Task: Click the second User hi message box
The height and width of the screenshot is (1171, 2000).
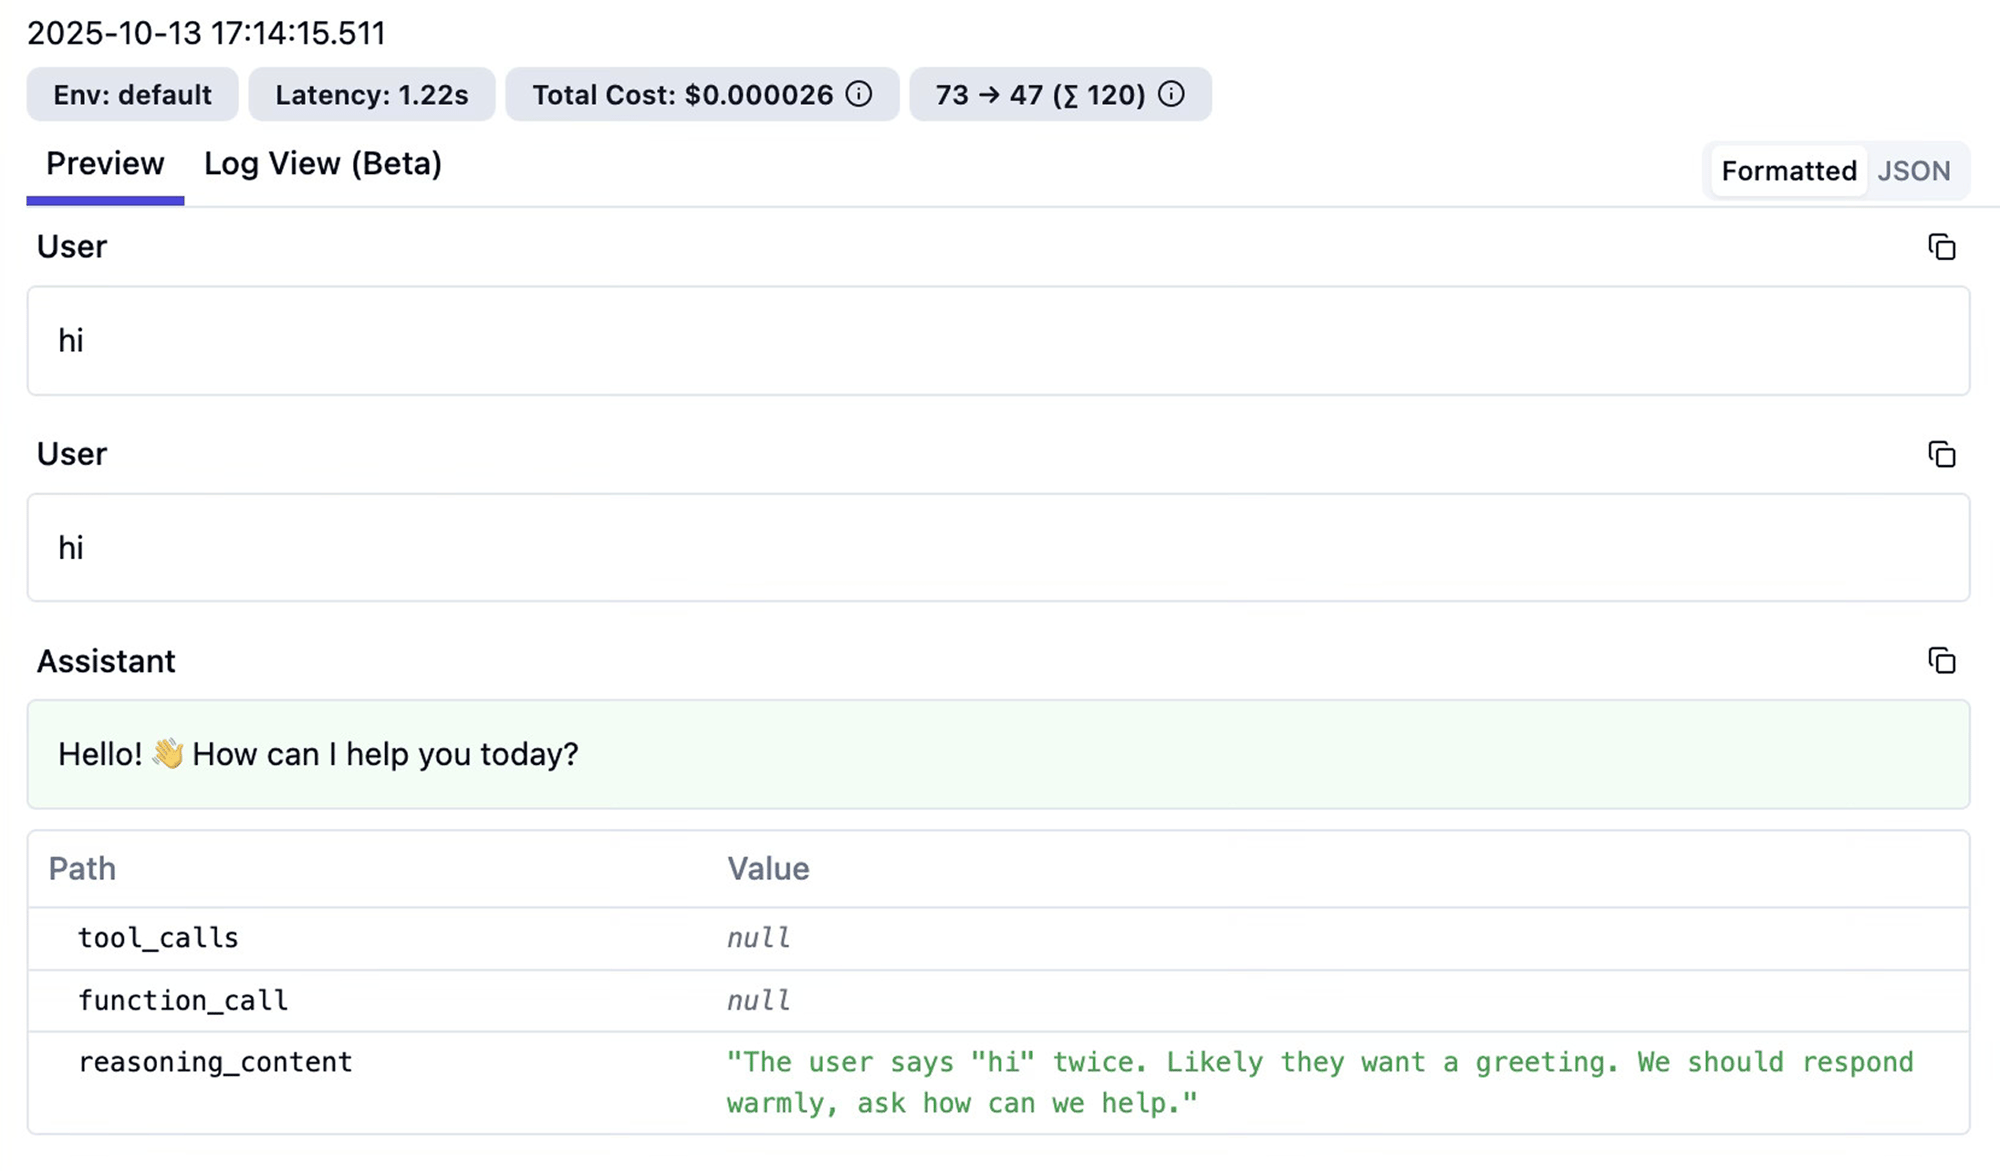Action: click(997, 548)
